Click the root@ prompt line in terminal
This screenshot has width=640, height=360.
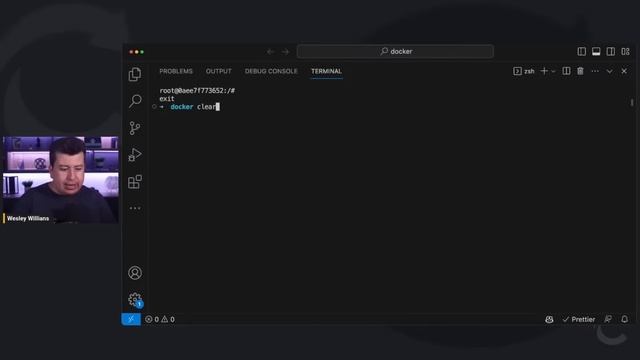pyautogui.click(x=197, y=91)
